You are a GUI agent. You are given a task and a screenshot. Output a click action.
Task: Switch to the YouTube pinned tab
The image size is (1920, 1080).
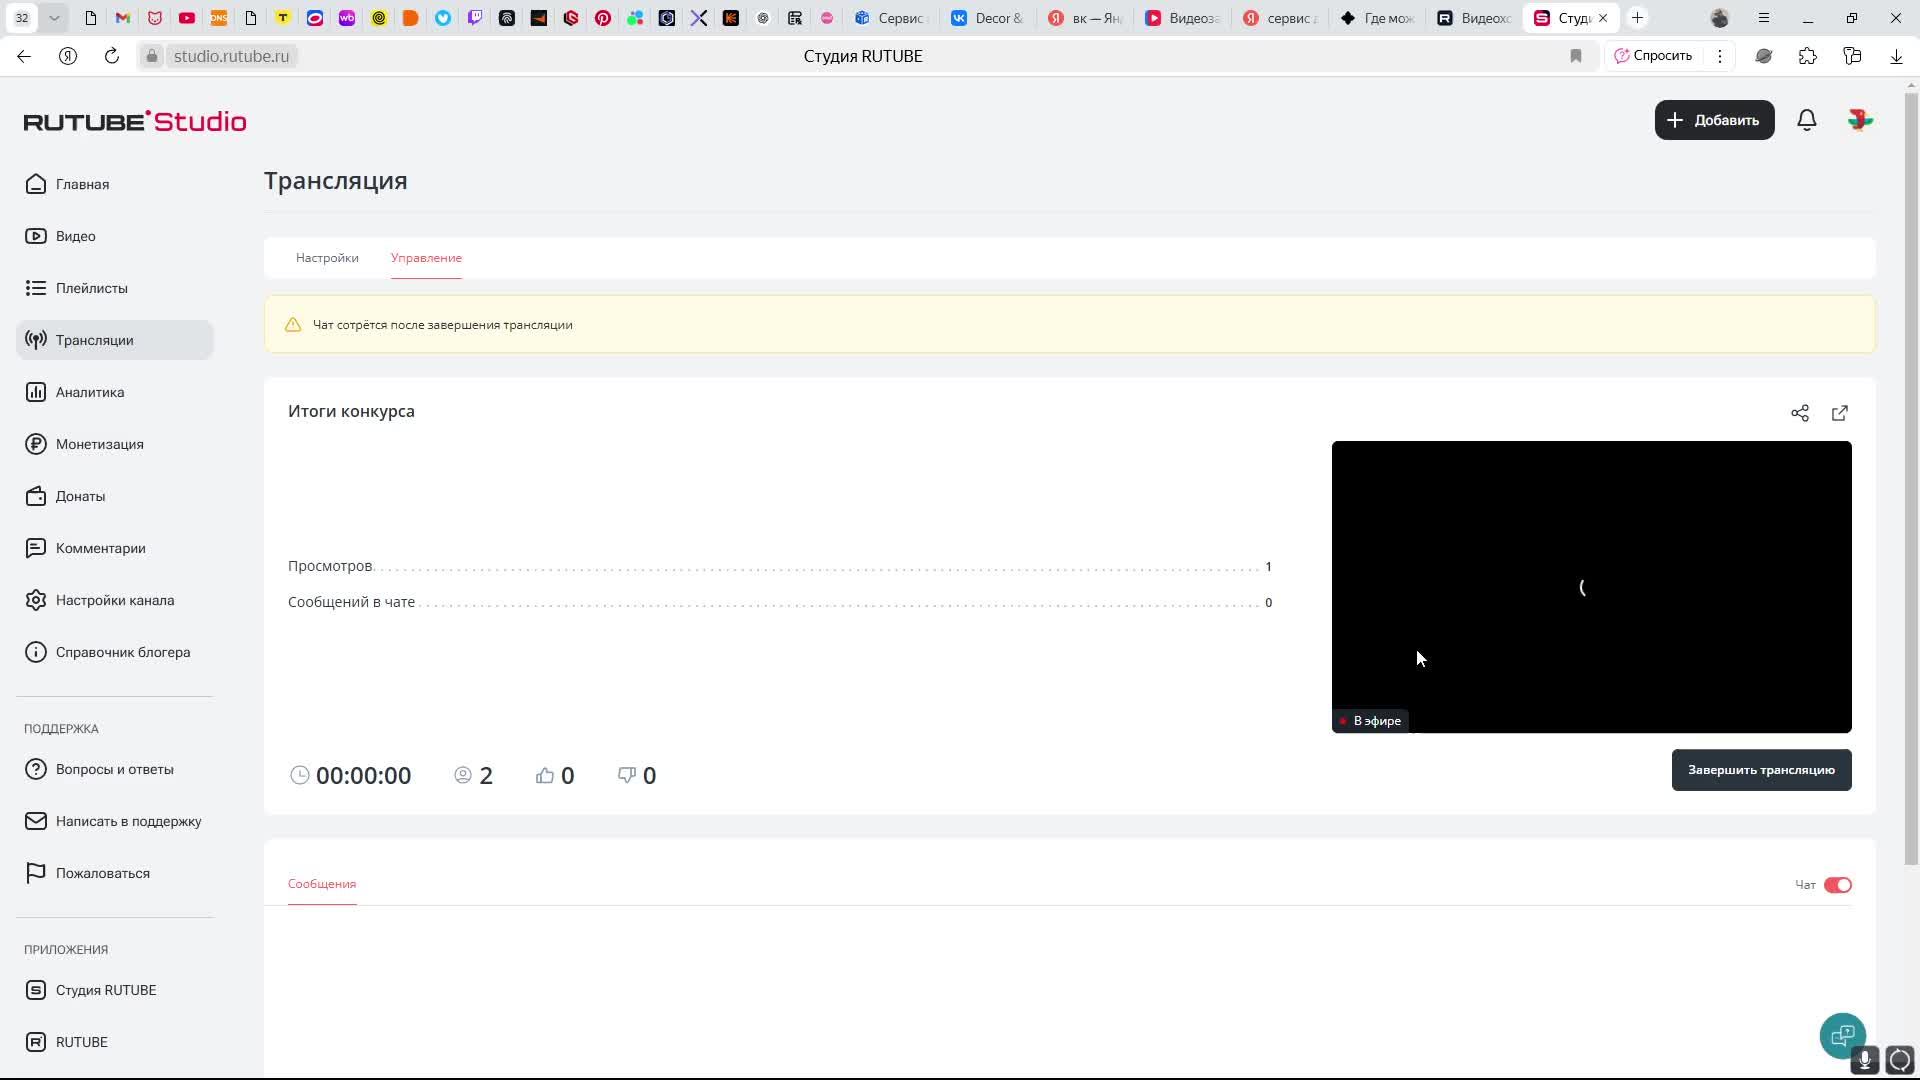click(187, 18)
